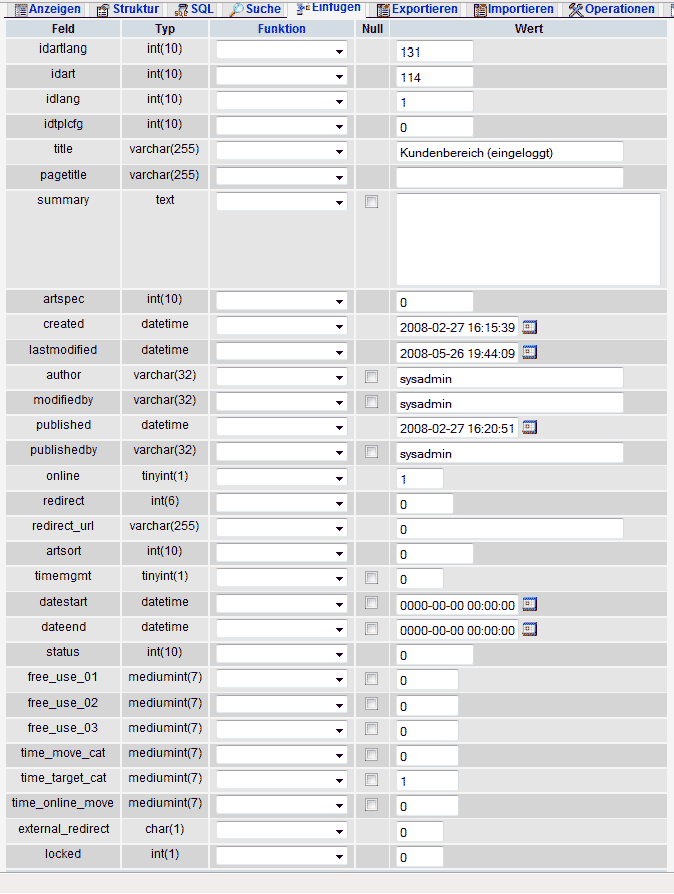Image resolution: width=674 pixels, height=894 pixels.
Task: Click the Suche magnifier icon
Action: 237,10
